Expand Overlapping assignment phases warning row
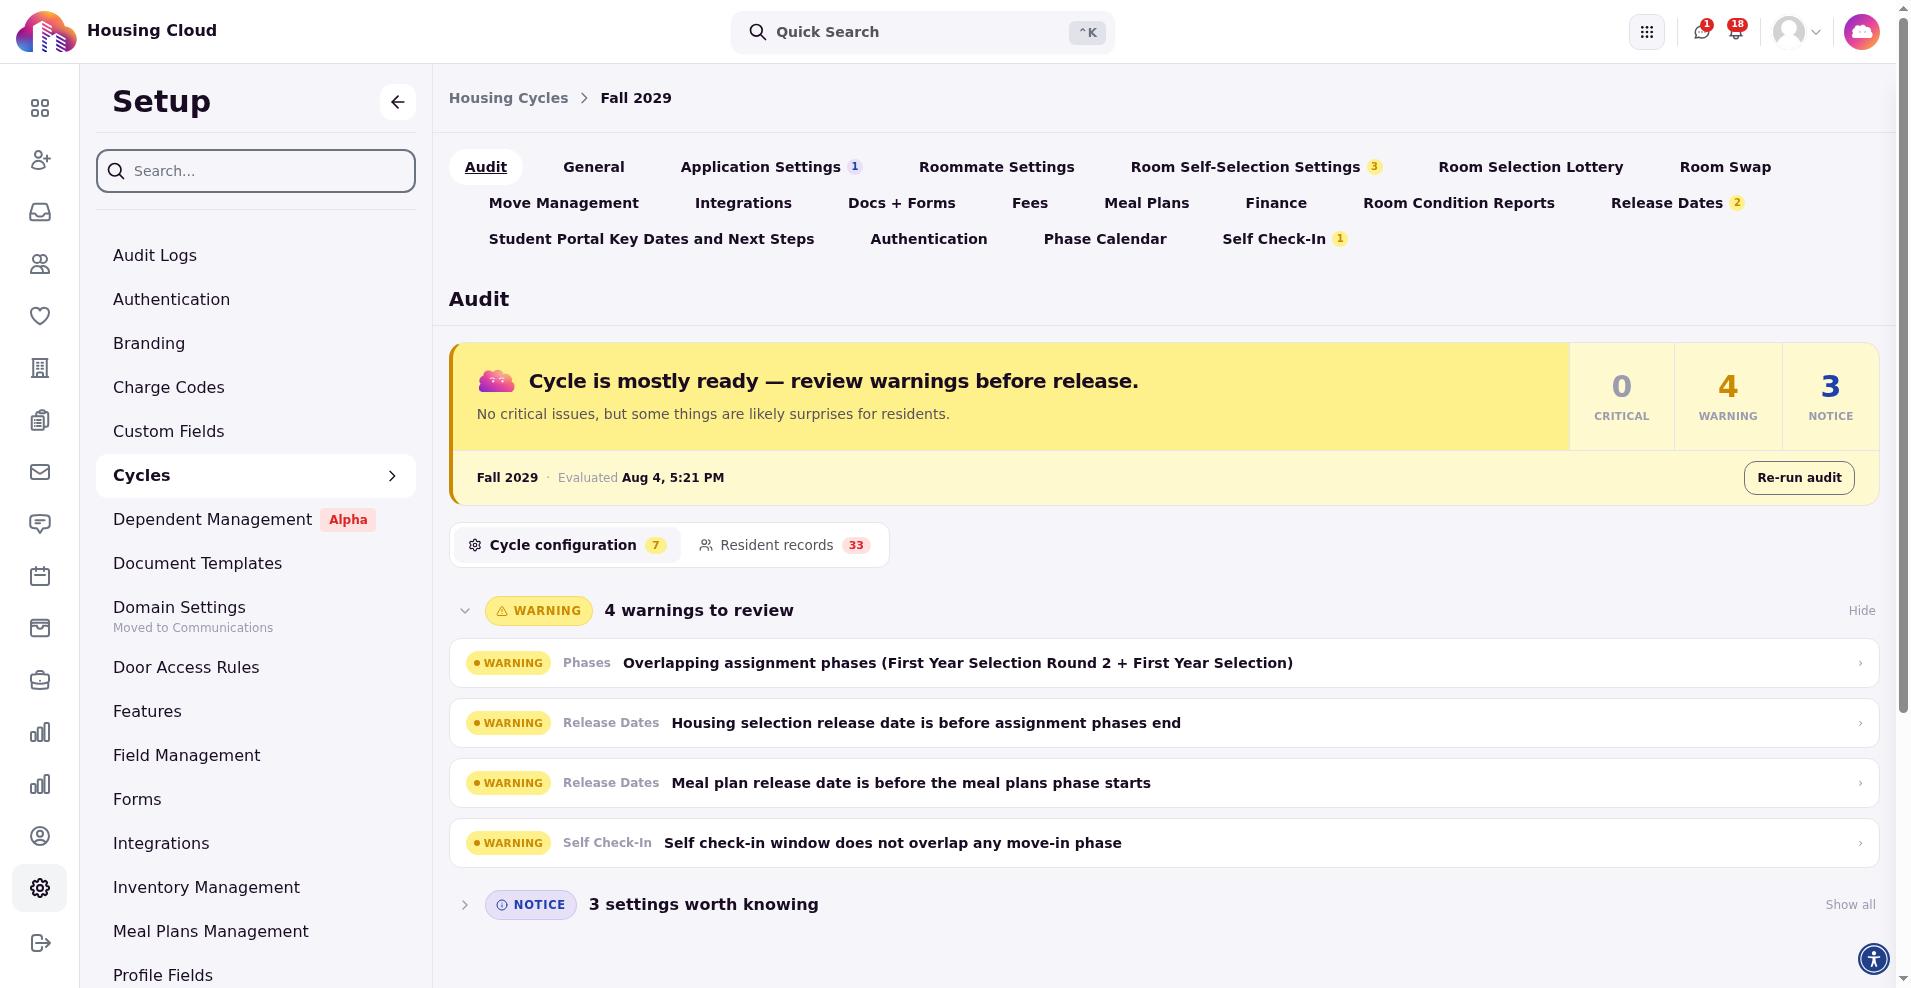Viewport: 1911px width, 988px height. 1164,663
